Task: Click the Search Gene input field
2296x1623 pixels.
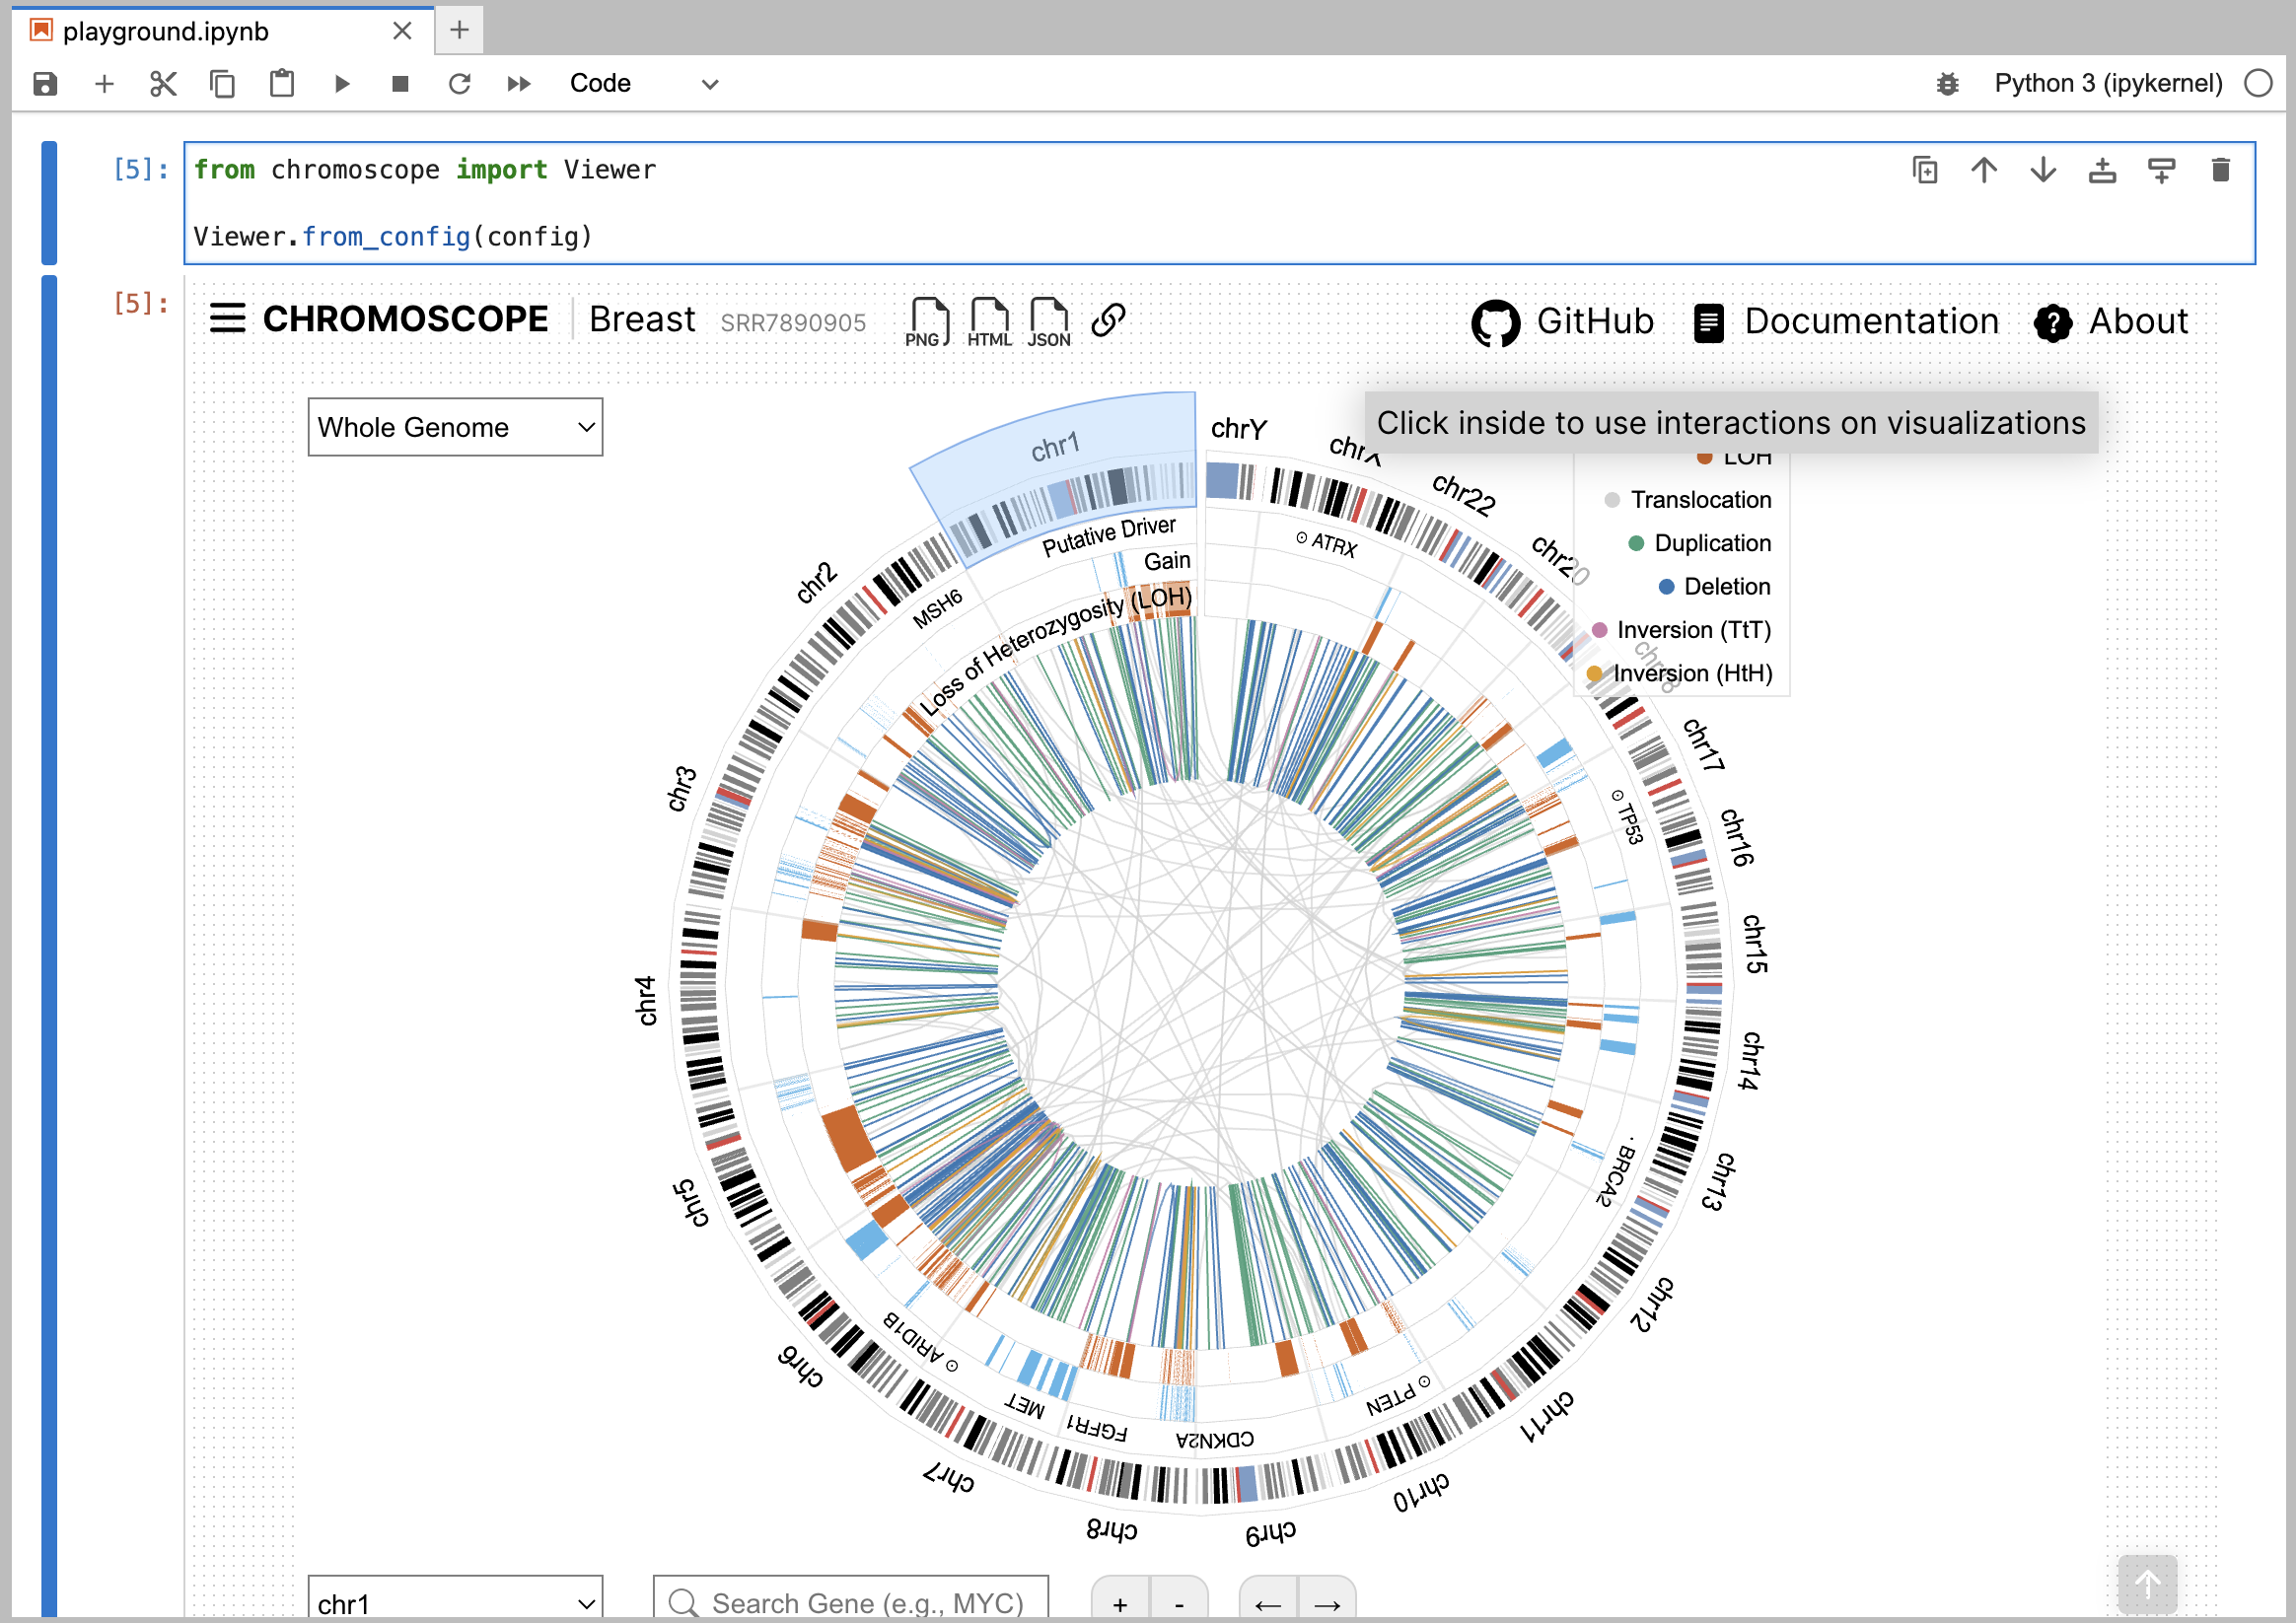Action: tap(850, 1598)
